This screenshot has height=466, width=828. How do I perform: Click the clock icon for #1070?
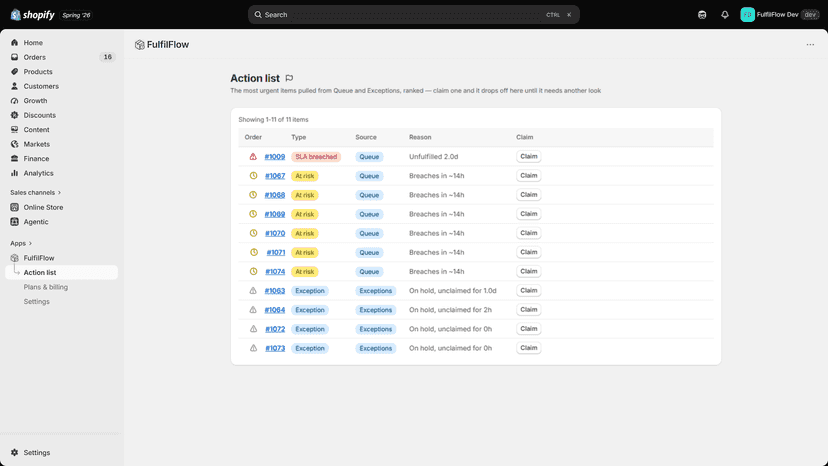(x=253, y=233)
